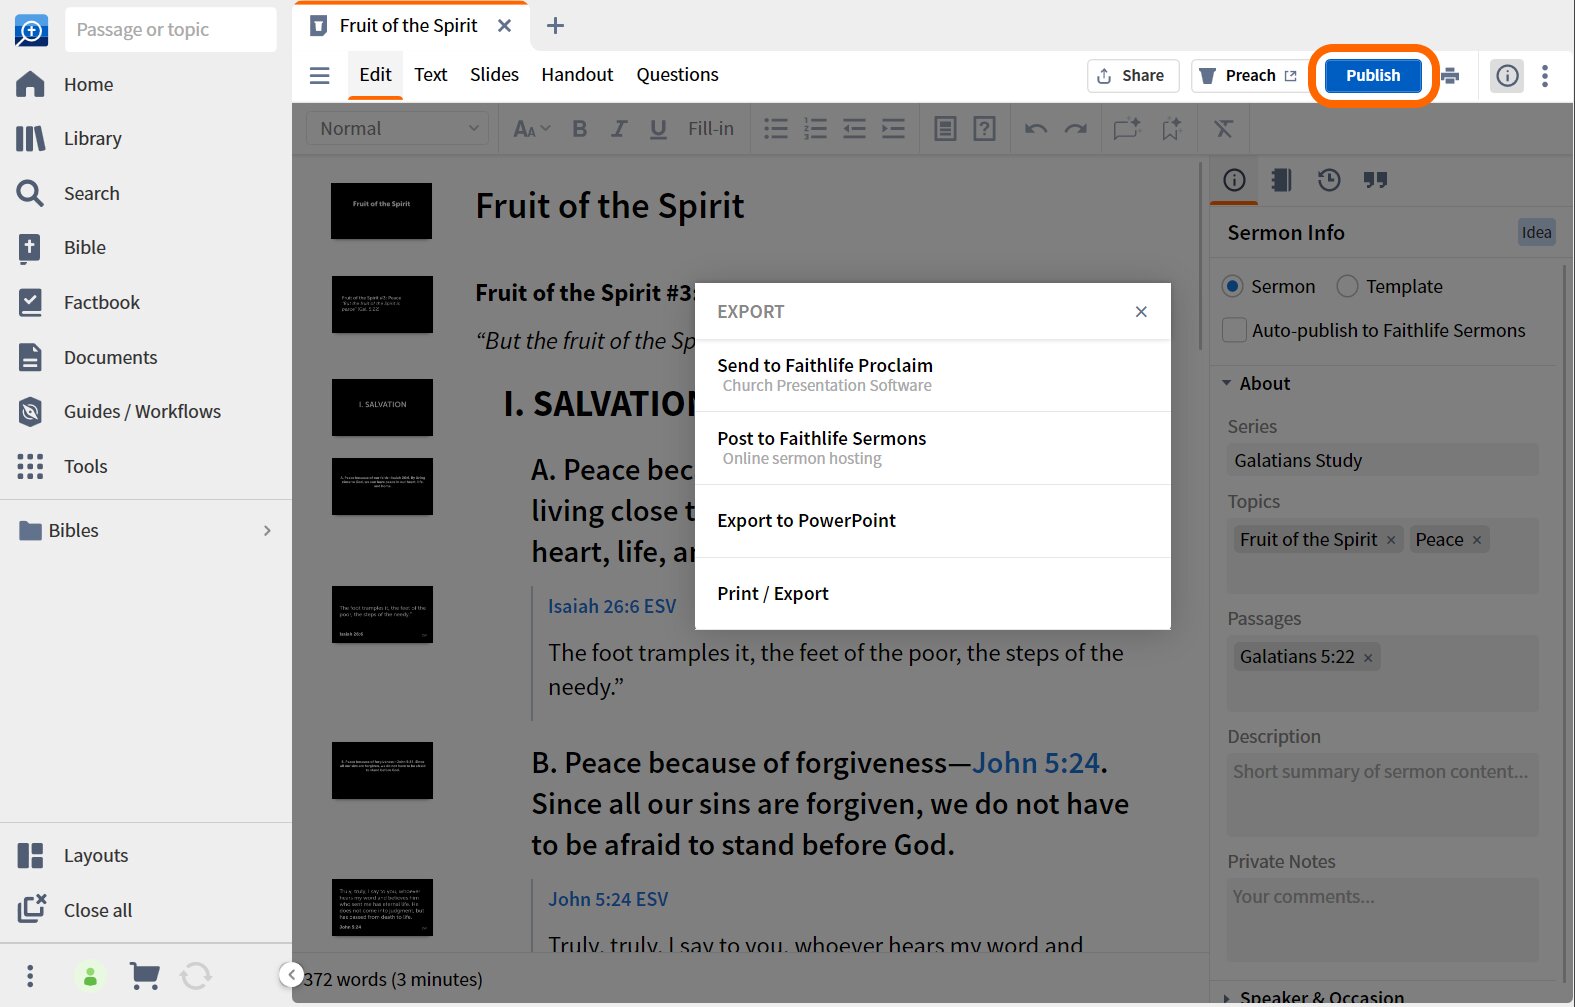Apply underline formatting
The height and width of the screenshot is (1007, 1575).
pyautogui.click(x=658, y=128)
